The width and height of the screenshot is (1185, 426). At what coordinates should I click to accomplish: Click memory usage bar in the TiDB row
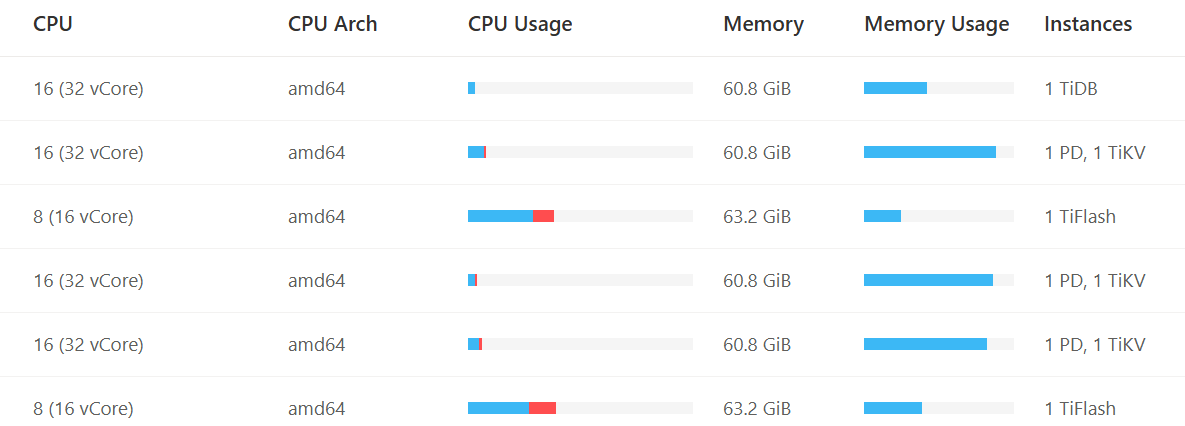938,88
